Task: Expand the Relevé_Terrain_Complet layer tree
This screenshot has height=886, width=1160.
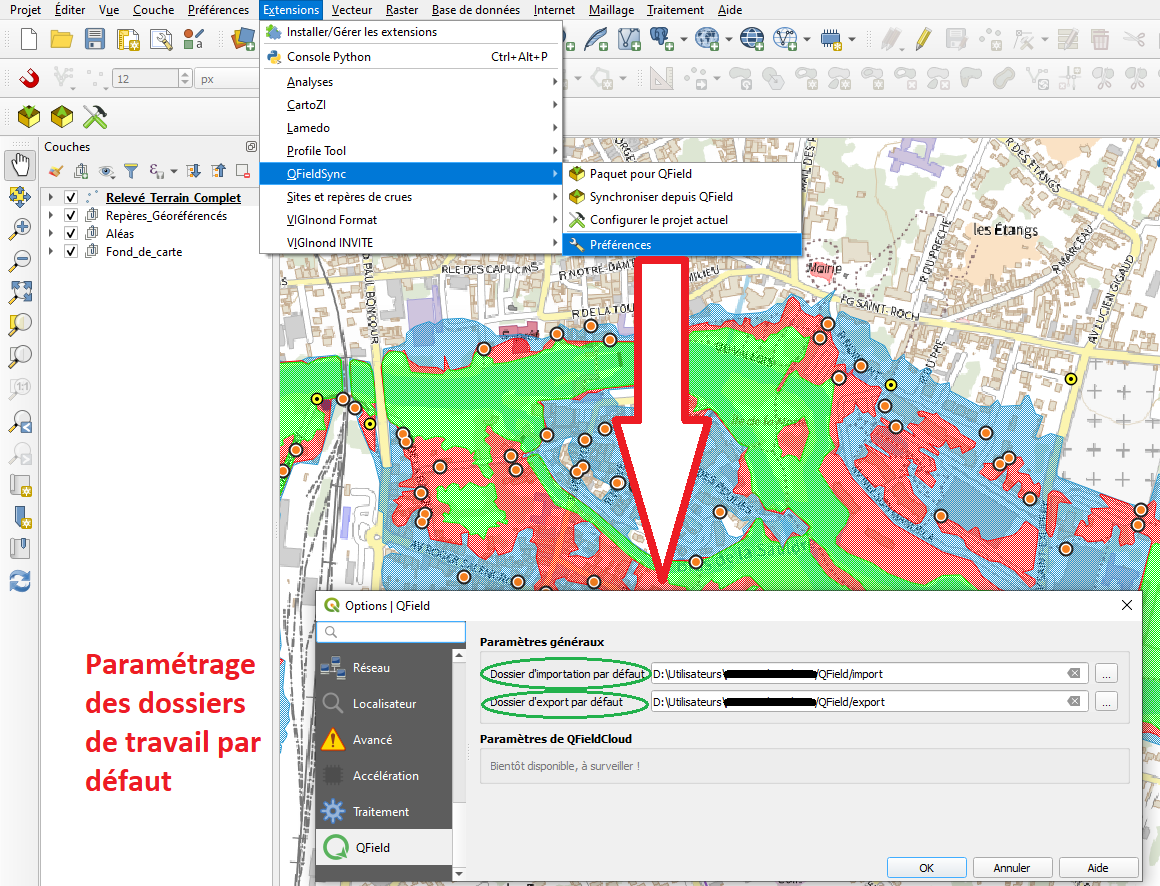Action: point(50,197)
